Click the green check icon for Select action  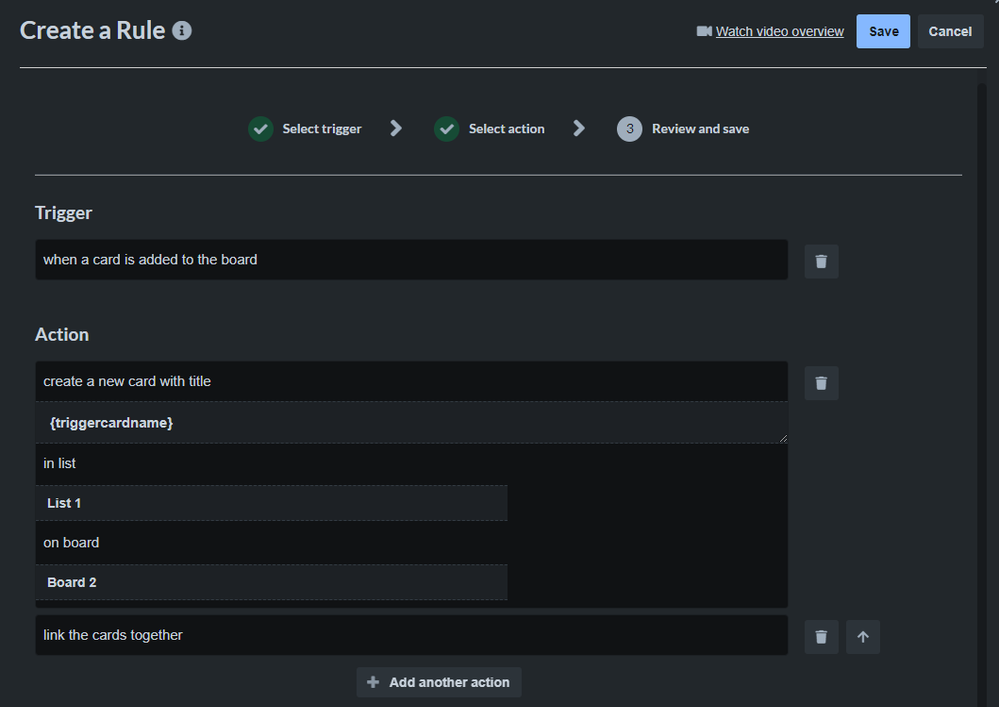(447, 129)
